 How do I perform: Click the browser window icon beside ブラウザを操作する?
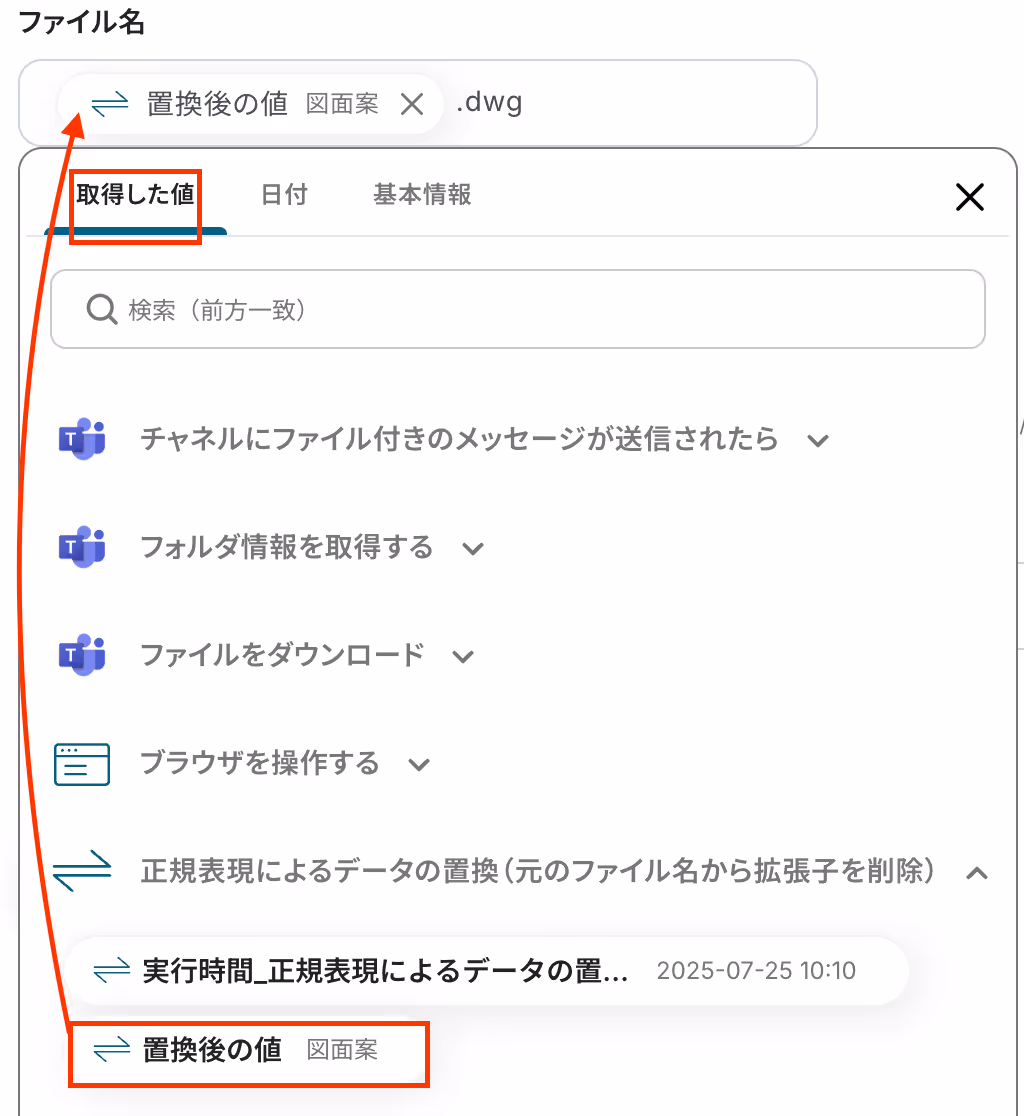82,764
